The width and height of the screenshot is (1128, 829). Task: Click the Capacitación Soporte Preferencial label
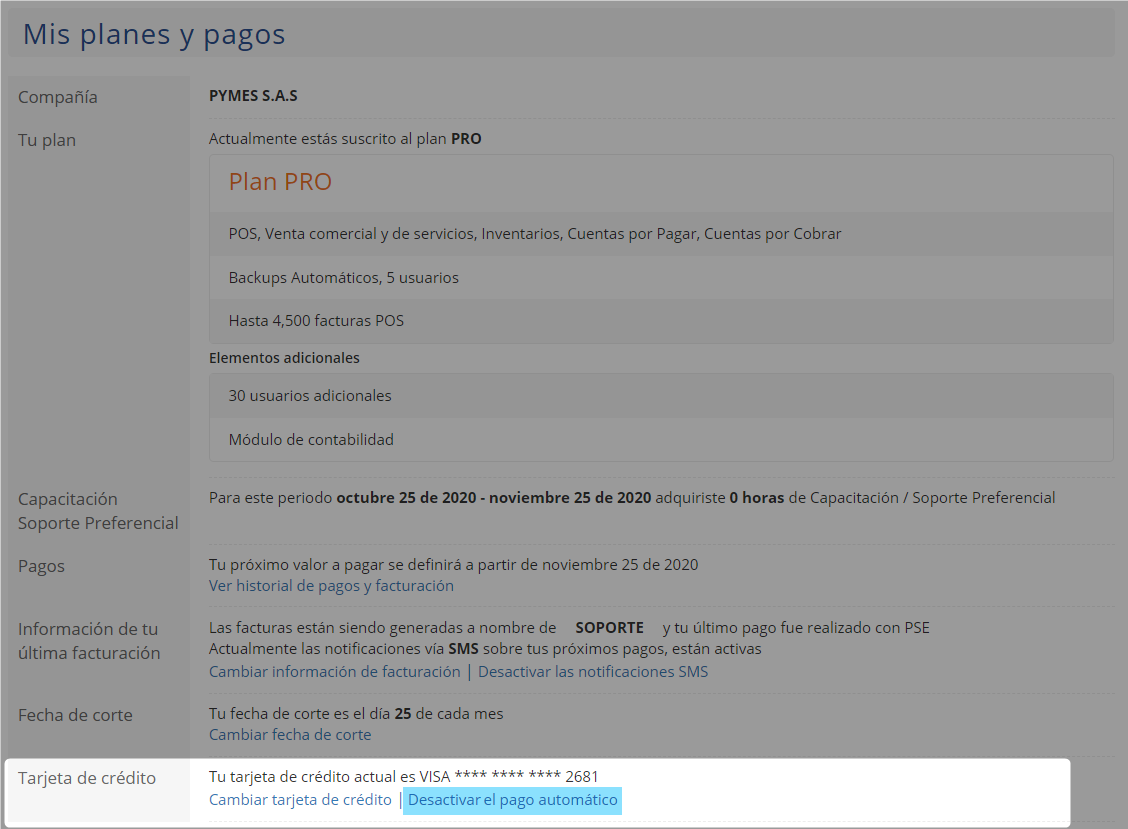point(98,511)
